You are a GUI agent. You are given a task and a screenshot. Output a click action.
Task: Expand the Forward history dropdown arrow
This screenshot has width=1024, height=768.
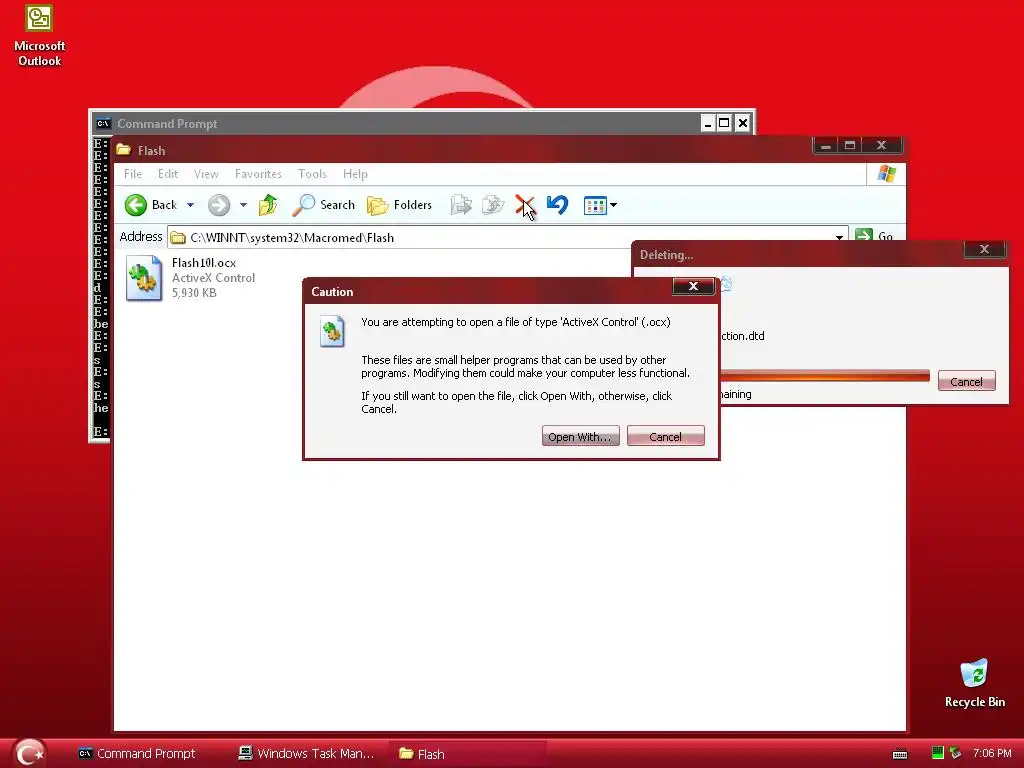click(x=243, y=205)
